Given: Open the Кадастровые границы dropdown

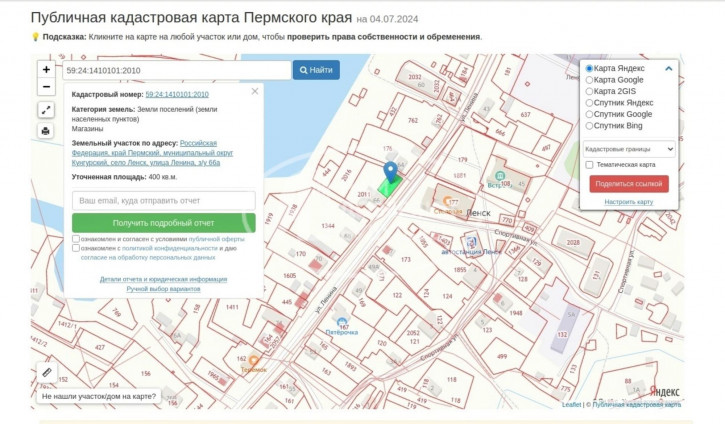Looking at the screenshot, I should (x=628, y=148).
